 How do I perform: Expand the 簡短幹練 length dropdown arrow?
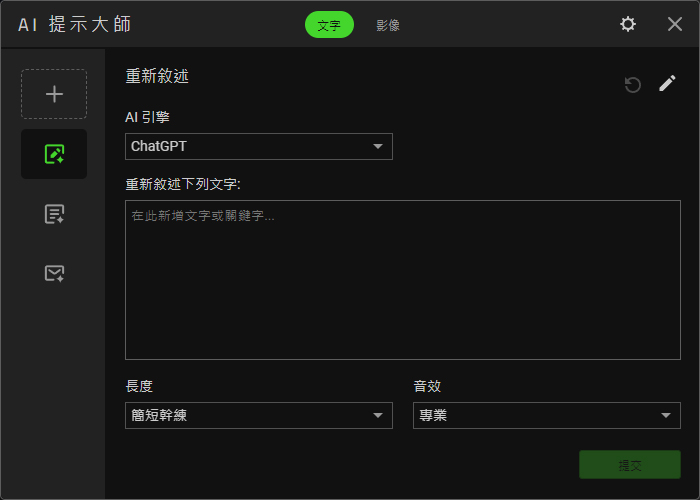(x=378, y=416)
